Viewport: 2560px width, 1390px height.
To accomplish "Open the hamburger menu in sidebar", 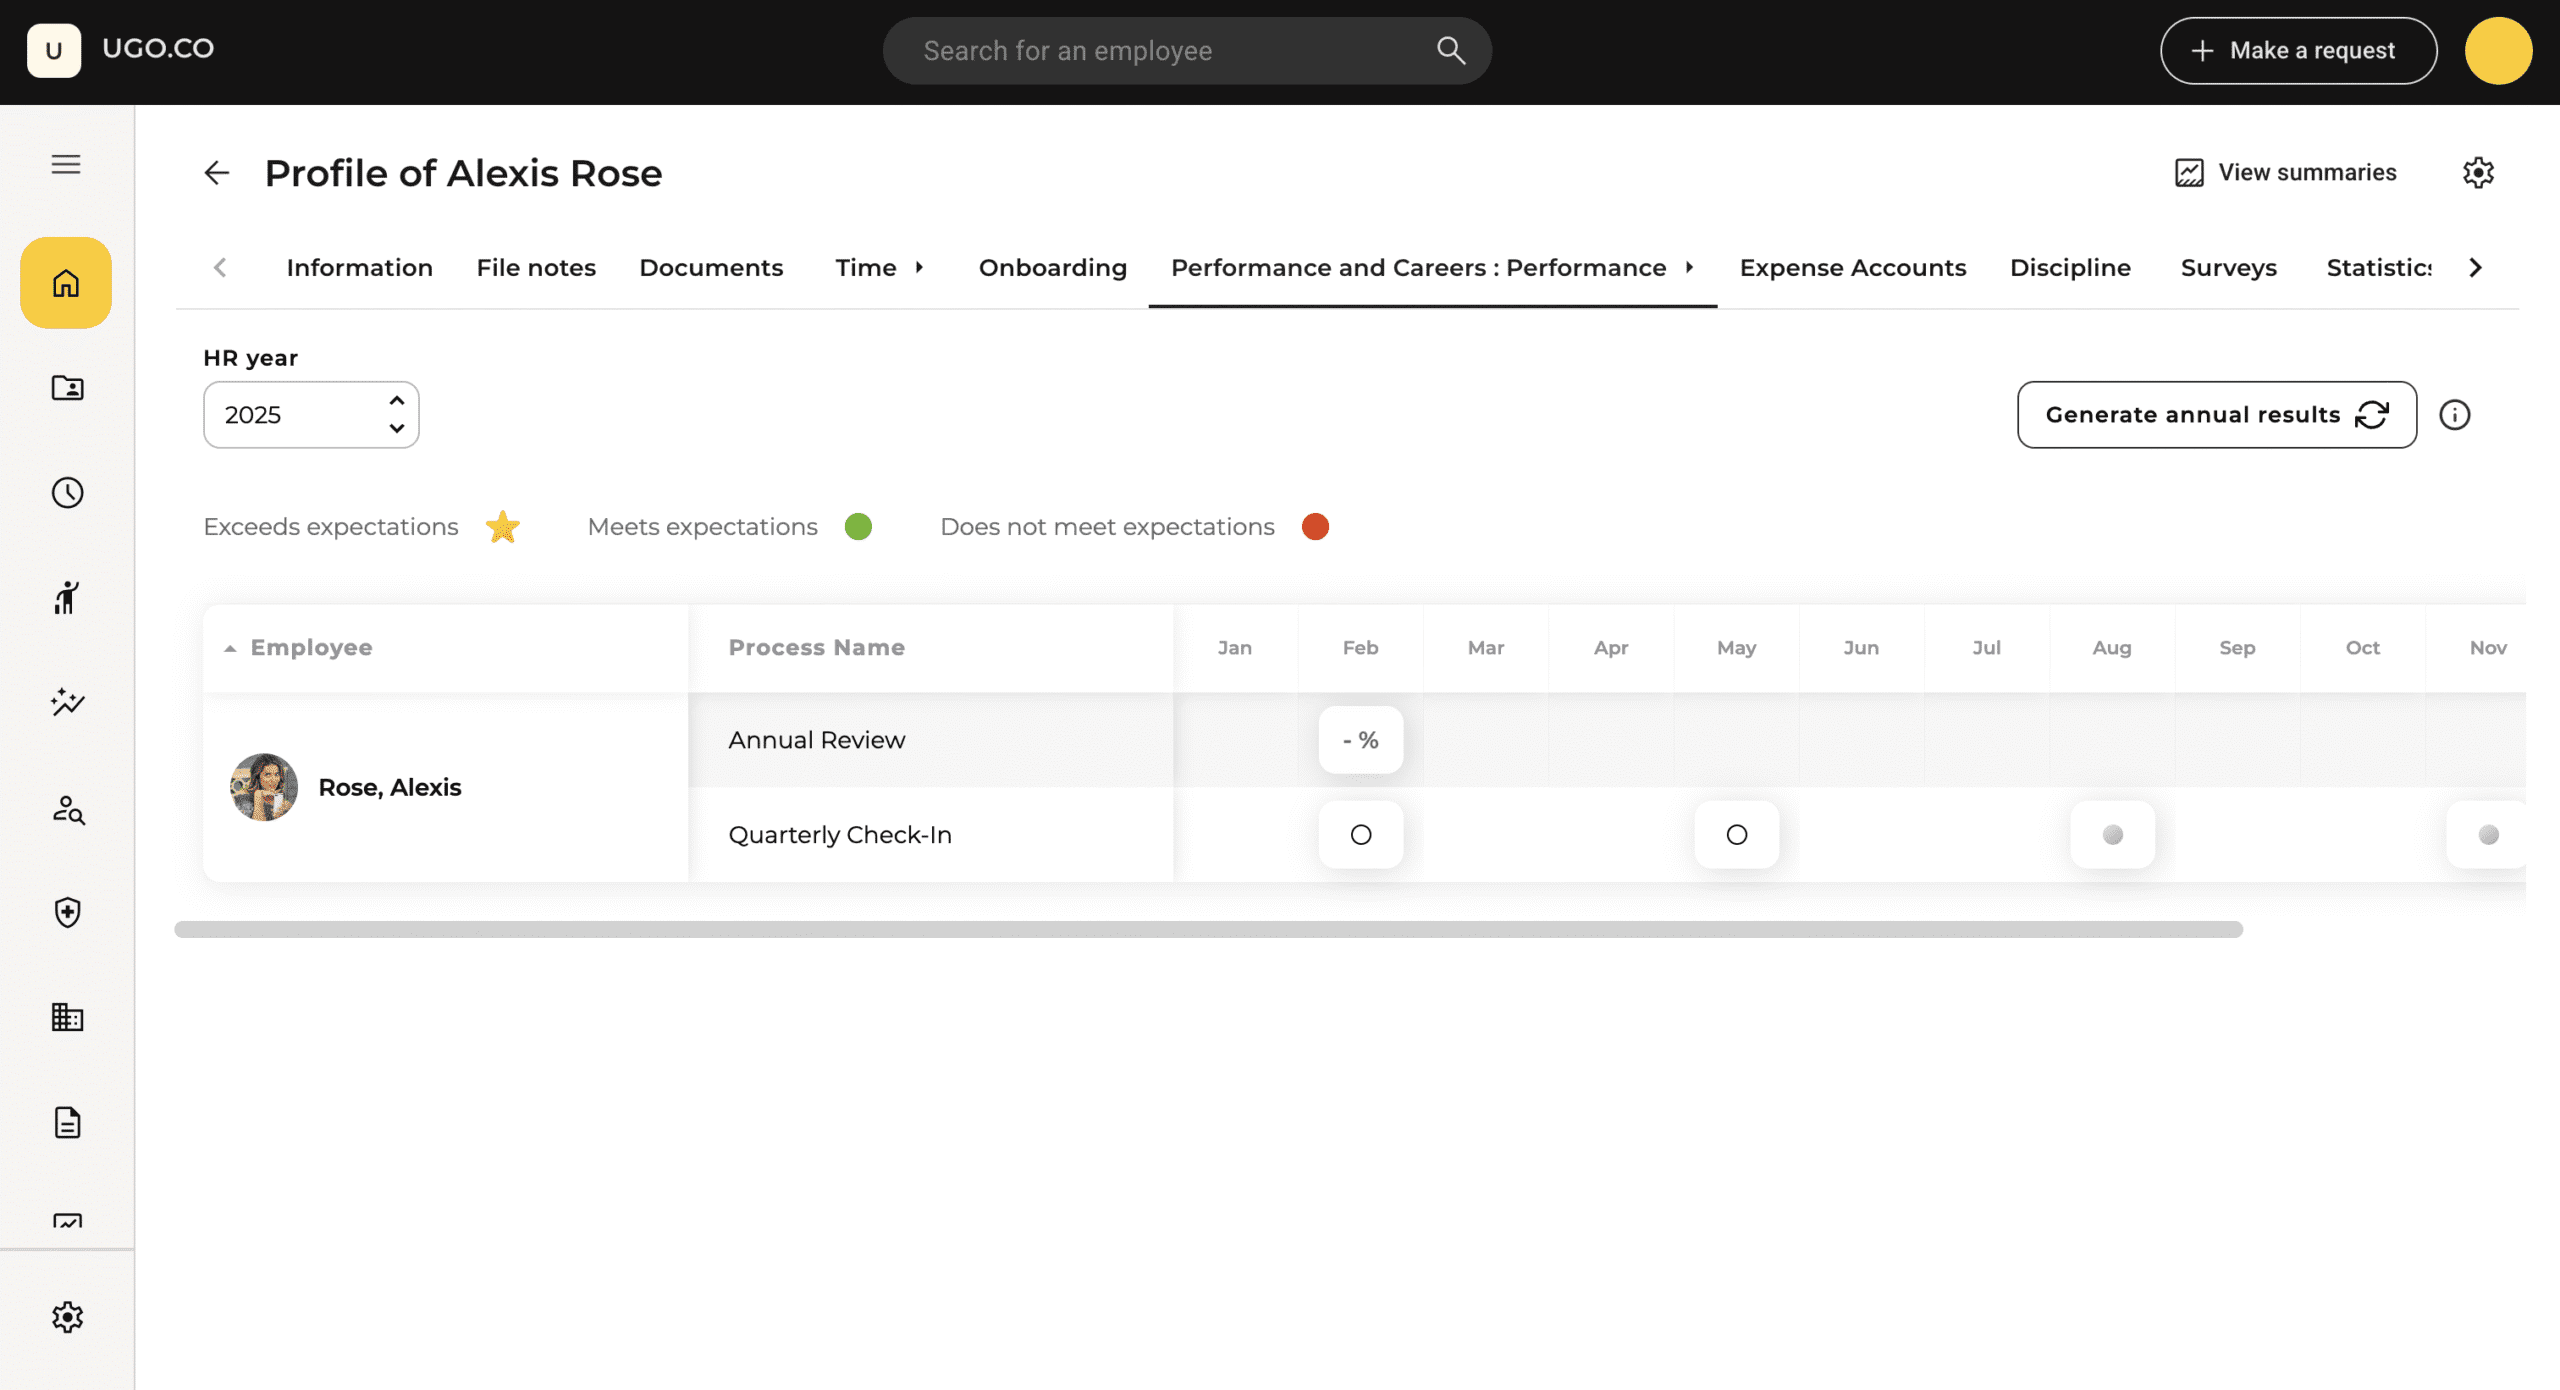I will click(66, 164).
